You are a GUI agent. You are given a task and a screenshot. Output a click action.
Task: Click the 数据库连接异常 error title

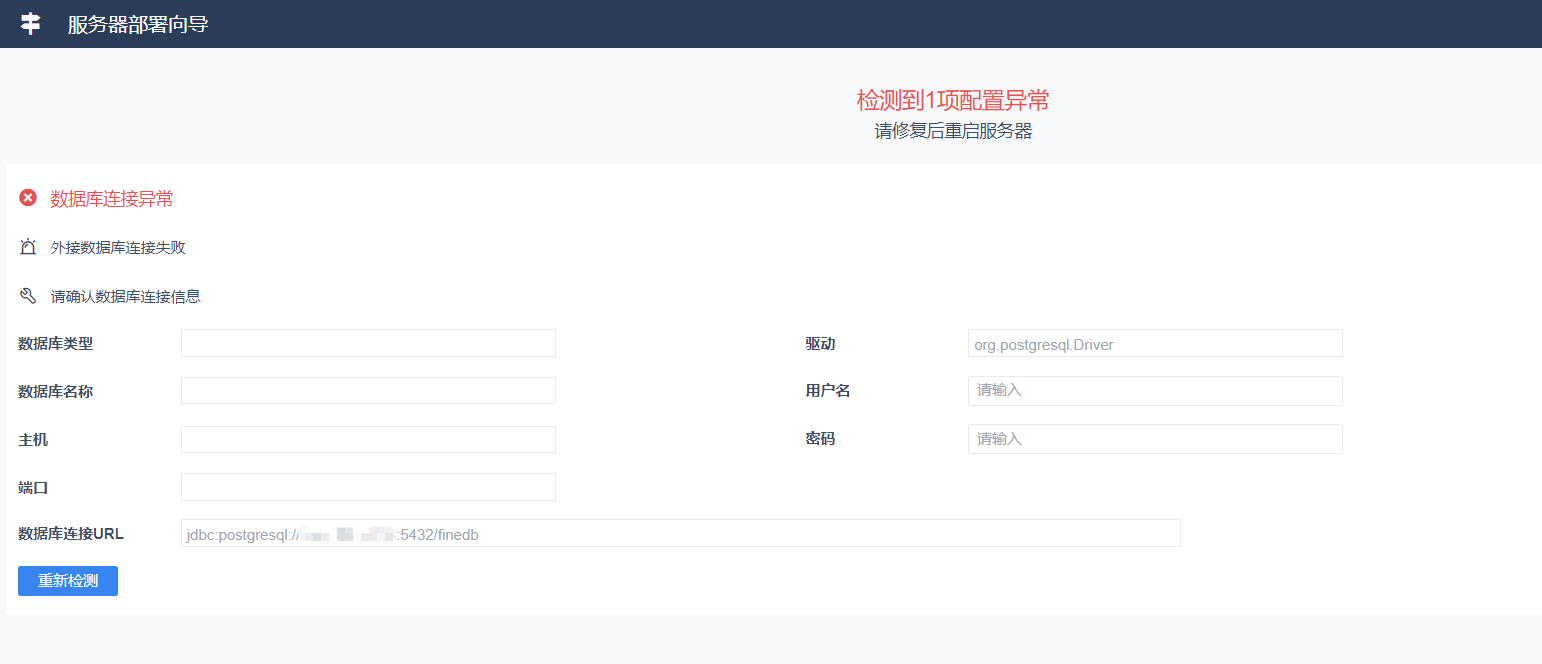click(112, 199)
